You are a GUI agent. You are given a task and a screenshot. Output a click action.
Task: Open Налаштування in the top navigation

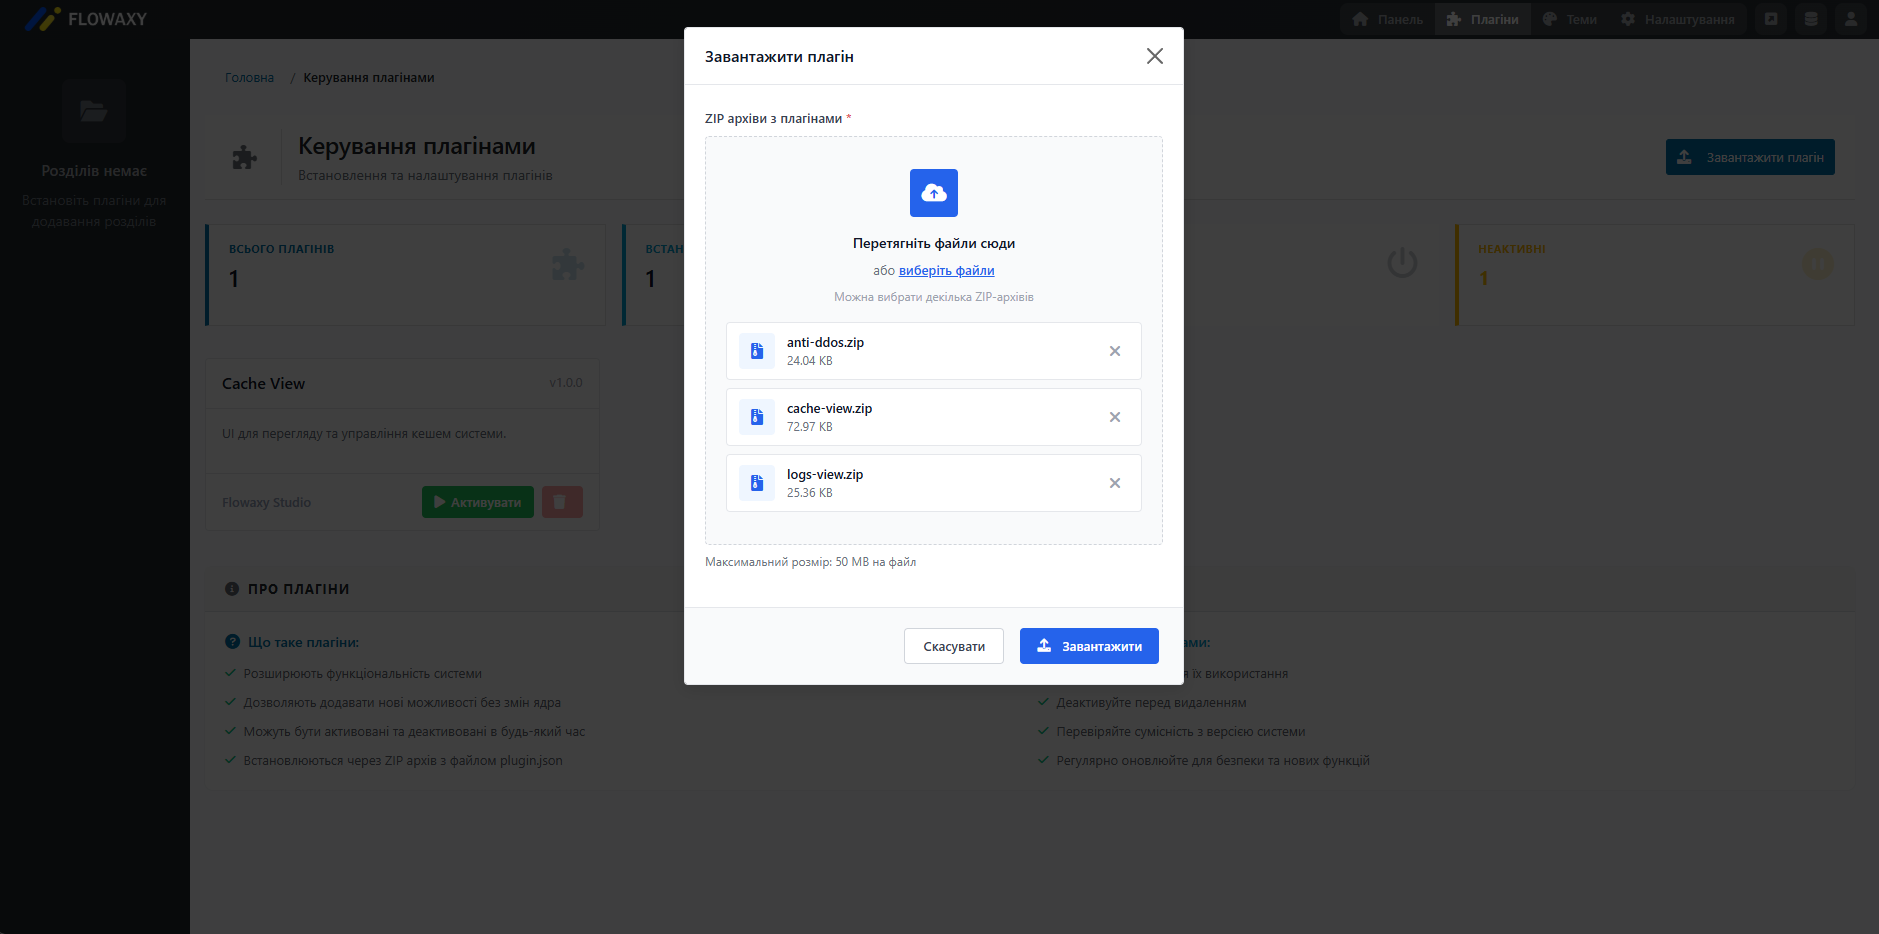pos(1677,19)
